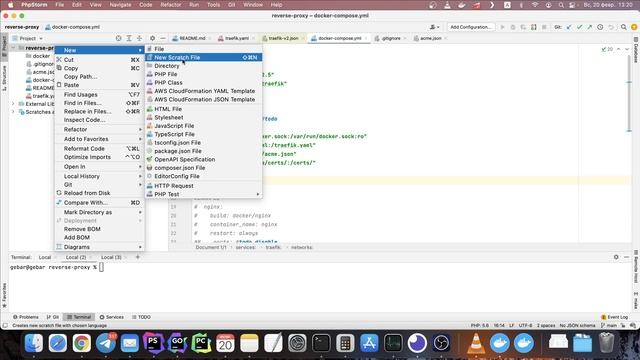Select Optimize Imports
The height and width of the screenshot is (360, 640).
click(x=100, y=157)
